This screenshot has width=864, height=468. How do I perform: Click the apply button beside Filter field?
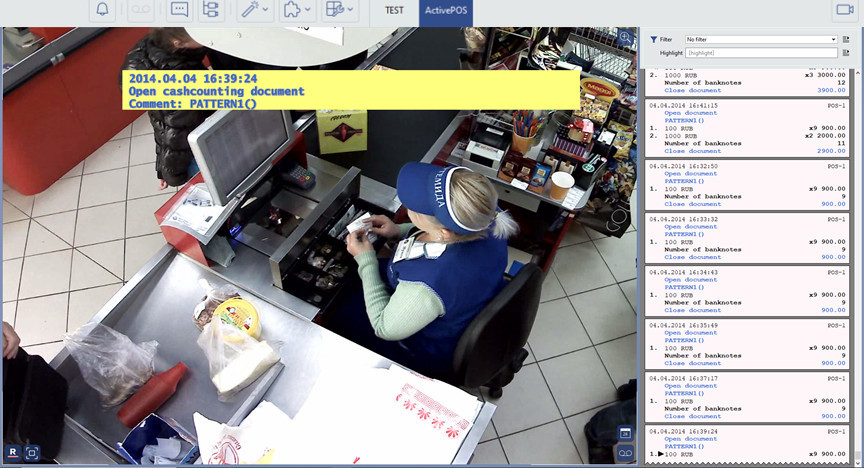[x=848, y=39]
